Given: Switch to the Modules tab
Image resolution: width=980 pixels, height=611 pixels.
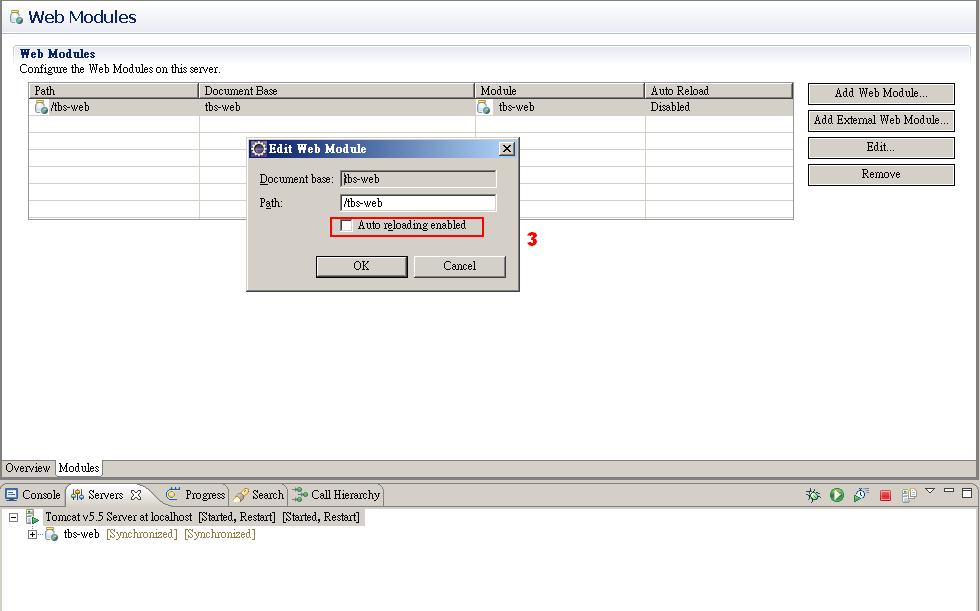Looking at the screenshot, I should point(79,468).
